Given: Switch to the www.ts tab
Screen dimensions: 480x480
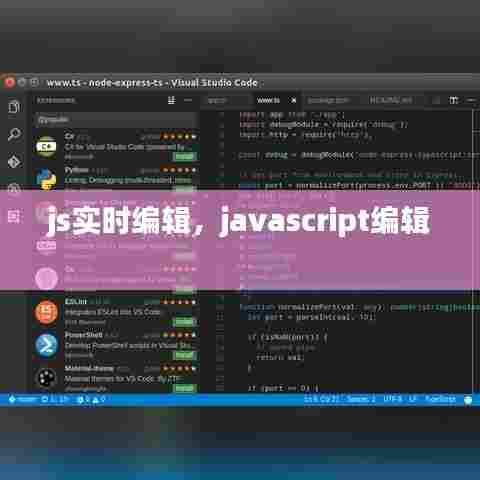Looking at the screenshot, I should pyautogui.click(x=268, y=100).
